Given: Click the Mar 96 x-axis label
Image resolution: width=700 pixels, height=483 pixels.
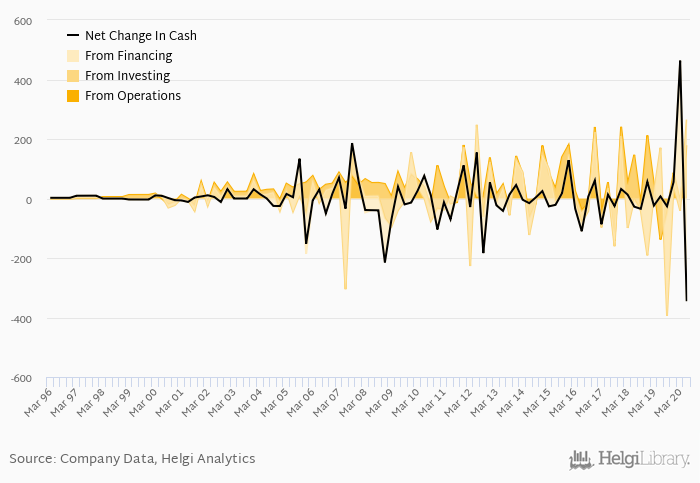Looking at the screenshot, I should click(37, 402).
